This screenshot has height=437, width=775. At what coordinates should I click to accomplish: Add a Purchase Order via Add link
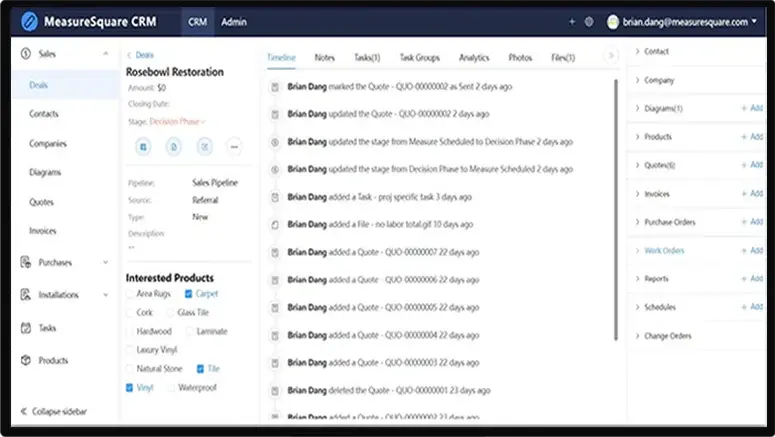(x=752, y=221)
